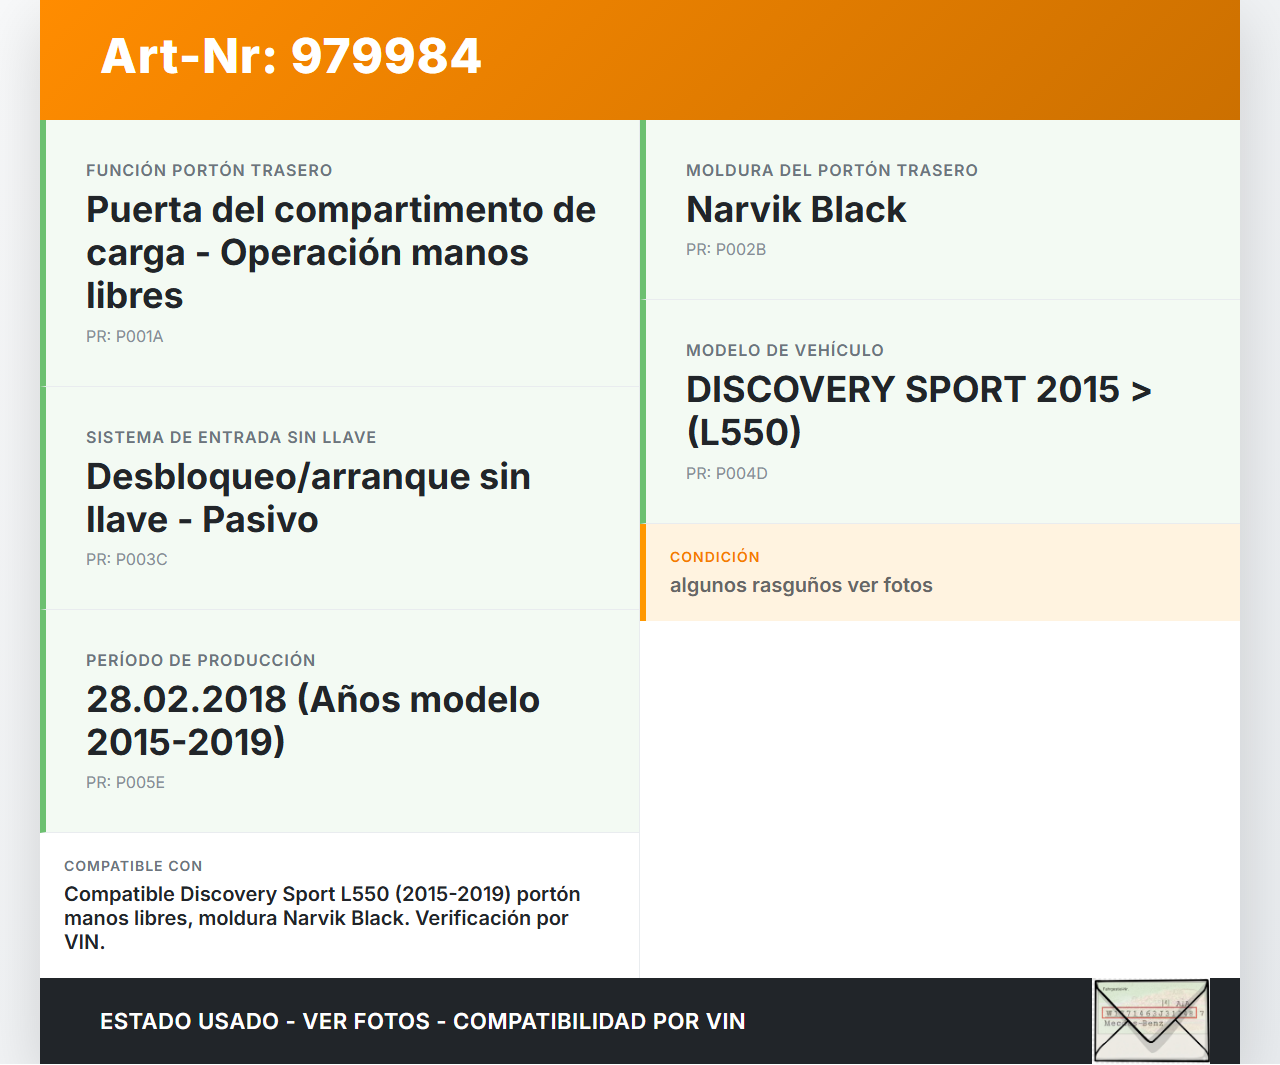This screenshot has width=1280, height=1065.
Task: Click the label 'SISTEMA DE ENTRADA SIN LLAVE'
Action: point(231,437)
